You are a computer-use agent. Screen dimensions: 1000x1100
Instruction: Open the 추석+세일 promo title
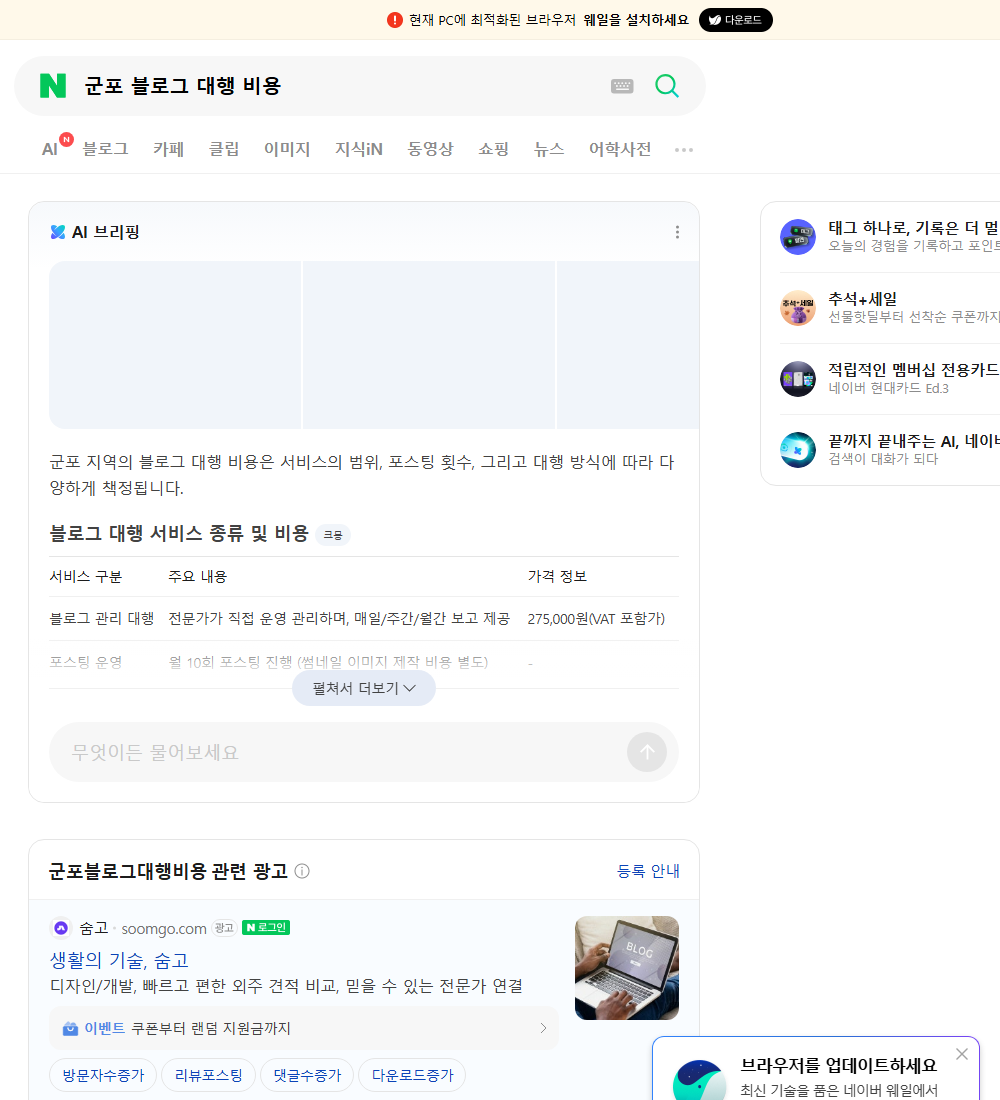click(x=862, y=299)
